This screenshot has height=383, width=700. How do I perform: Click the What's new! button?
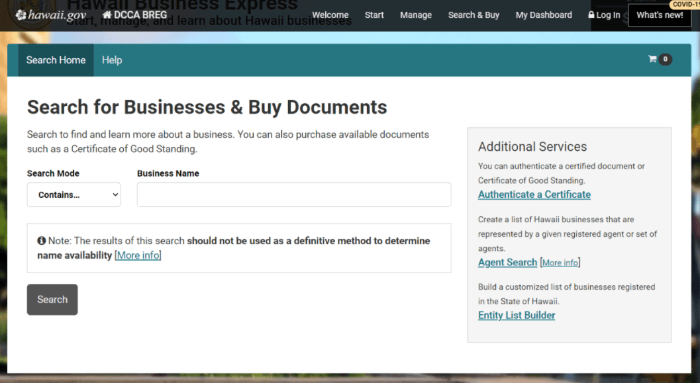pyautogui.click(x=659, y=15)
